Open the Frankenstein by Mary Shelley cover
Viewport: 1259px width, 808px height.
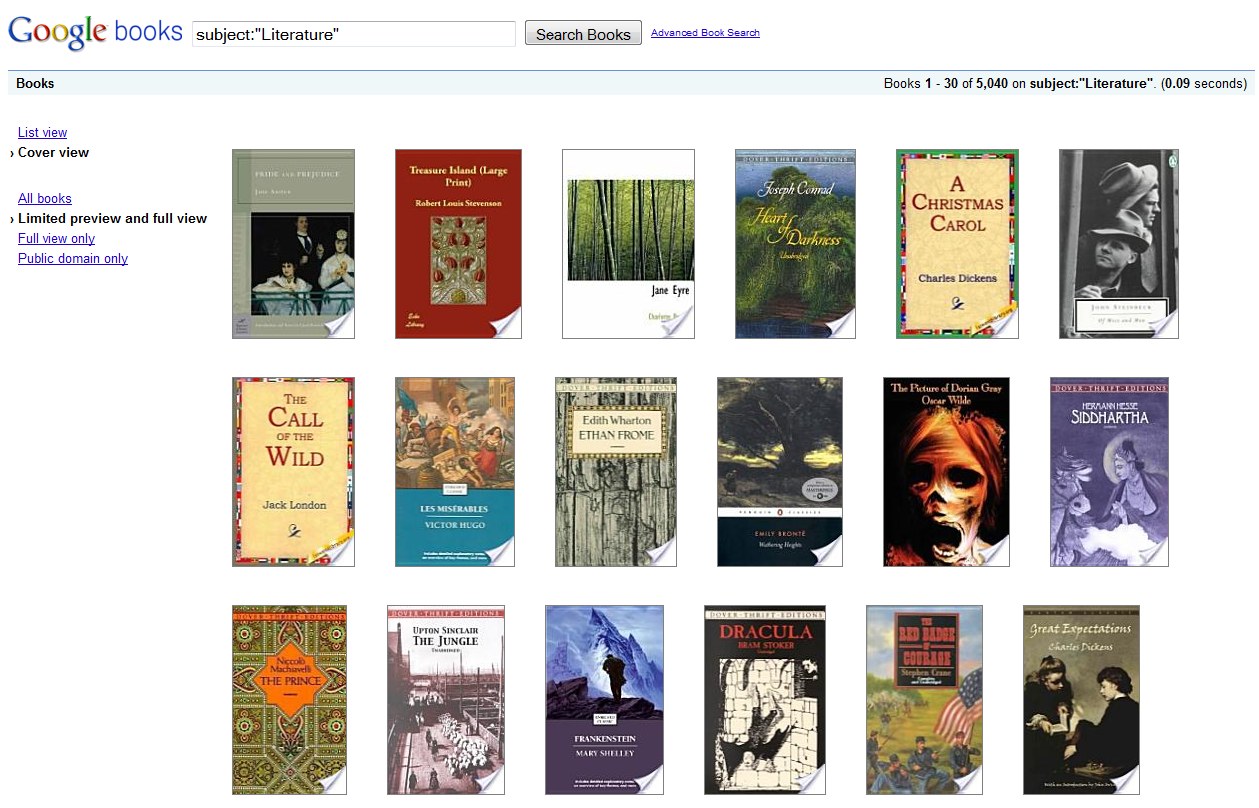pos(604,699)
